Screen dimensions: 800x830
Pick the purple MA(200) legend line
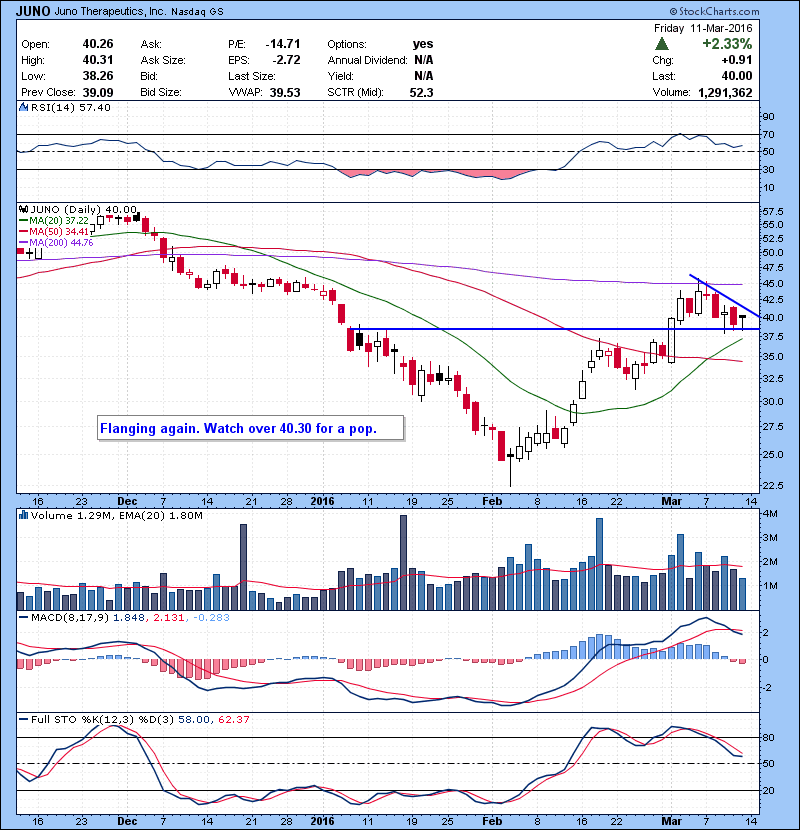(23, 243)
